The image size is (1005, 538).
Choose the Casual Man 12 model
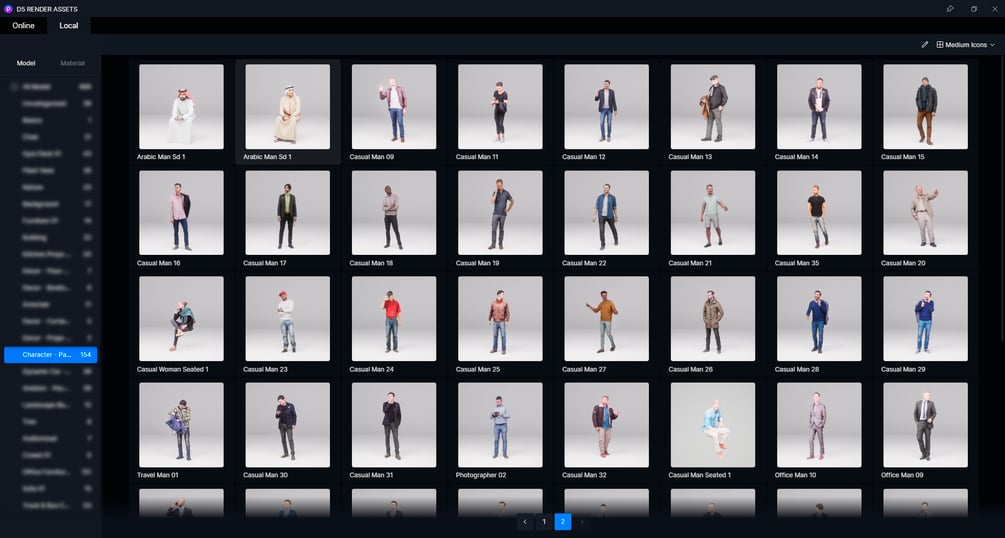pos(606,106)
